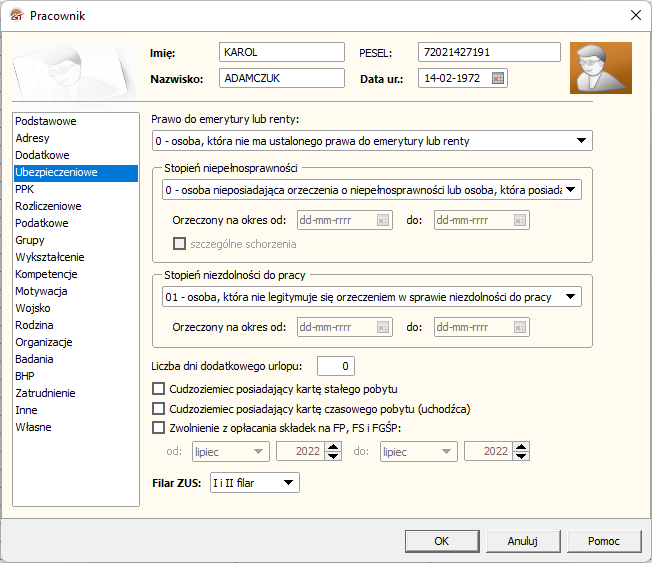Click the Imię field containing KAROL
Viewport: 652px width, 563px height.
tap(282, 52)
